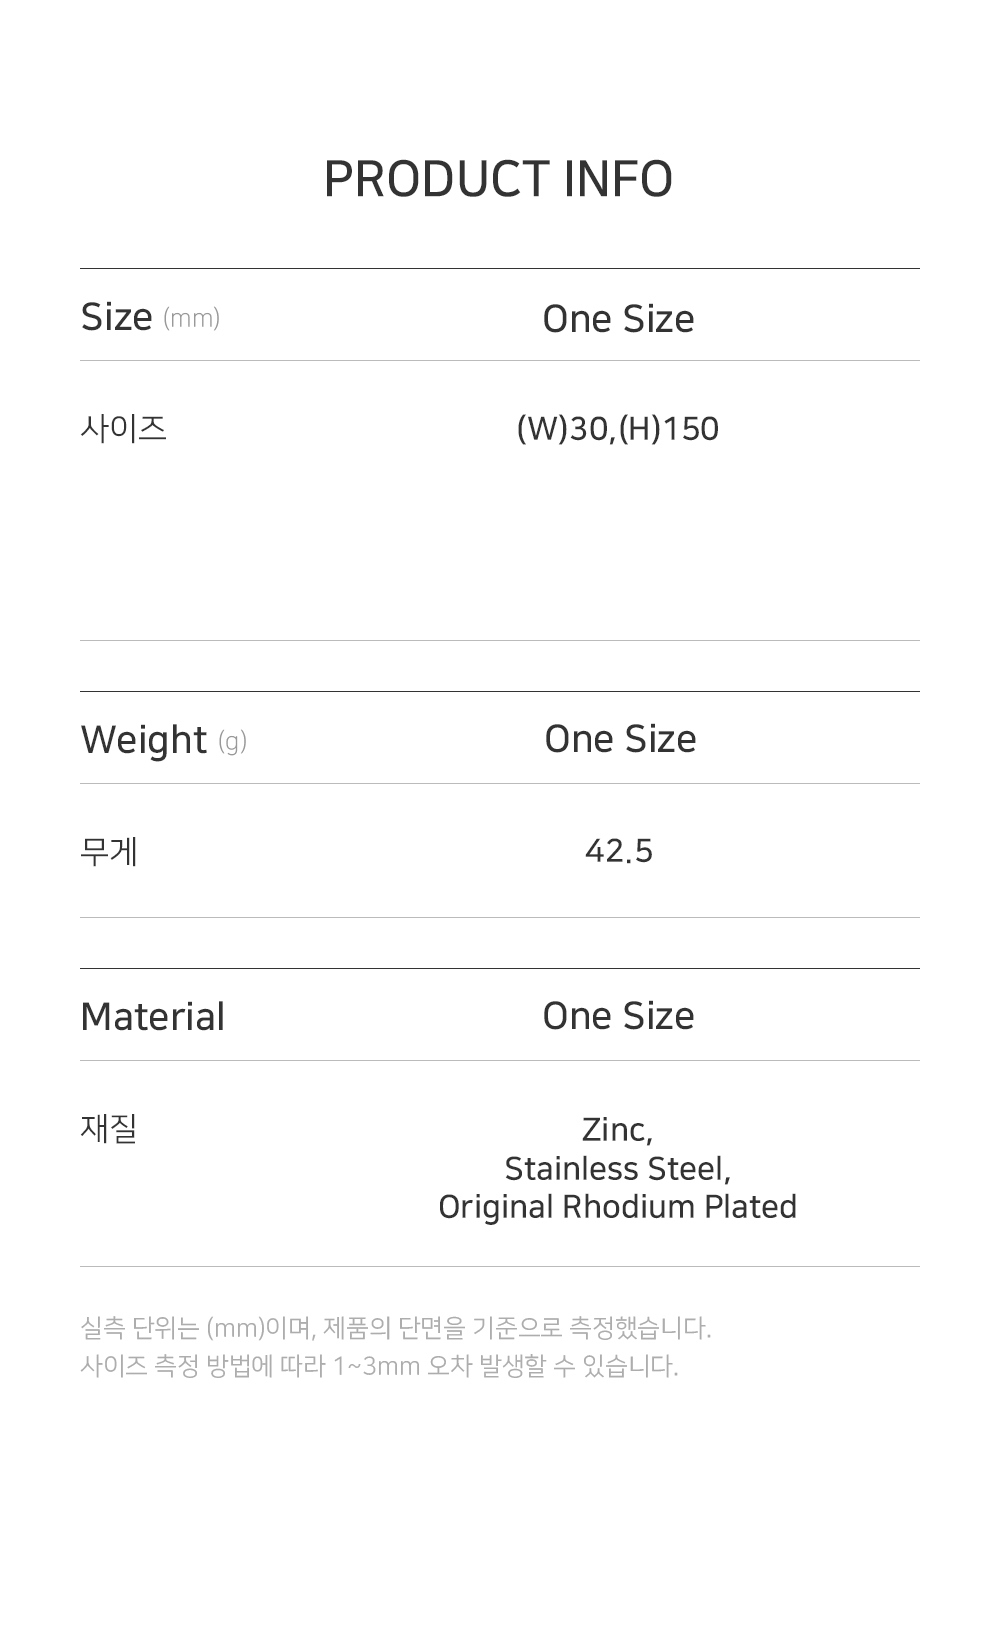
Task: Click the Size section label
Action: click(116, 317)
